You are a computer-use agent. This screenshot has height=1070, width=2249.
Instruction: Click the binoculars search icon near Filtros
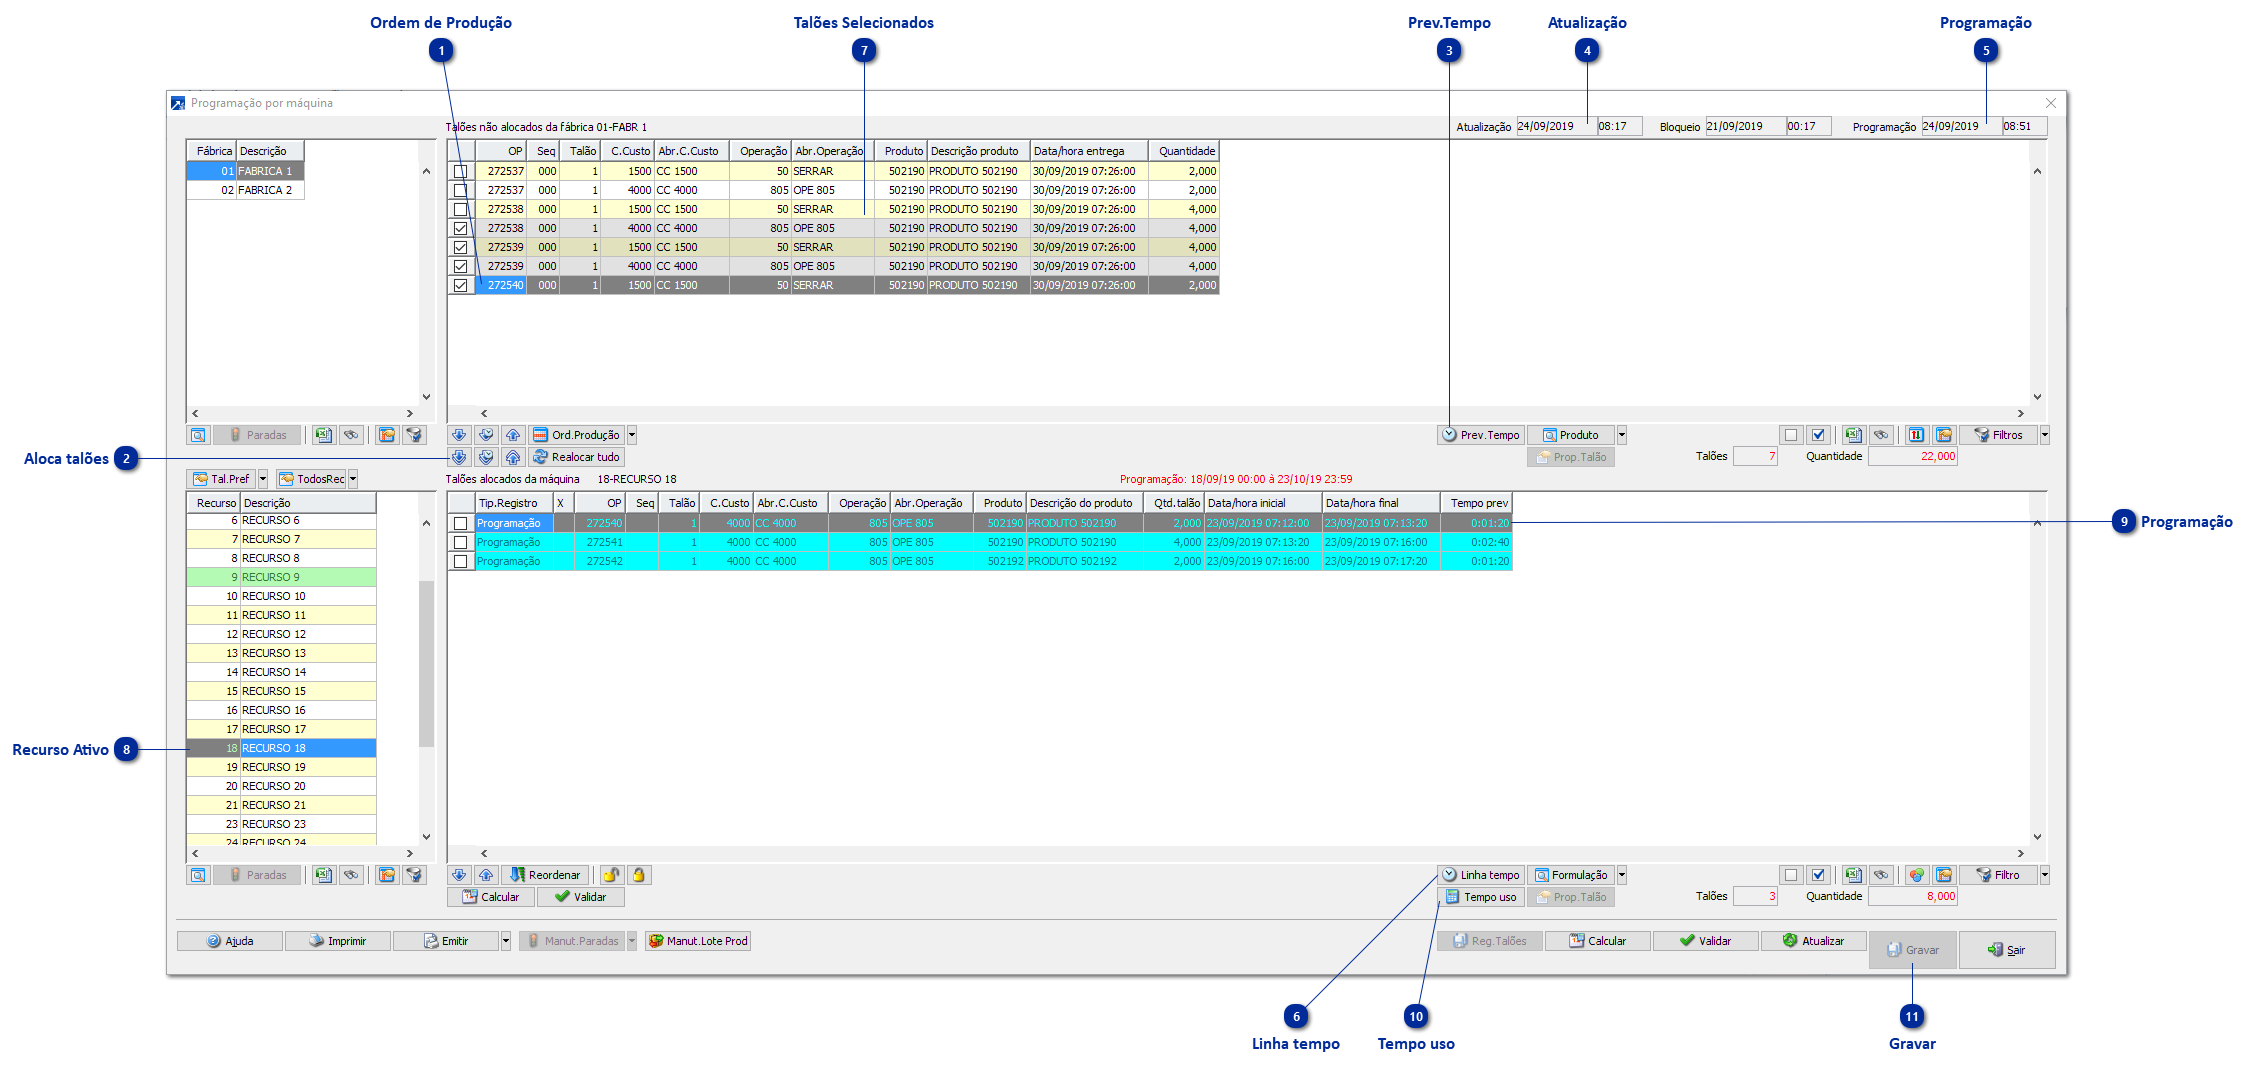pos(1882,434)
